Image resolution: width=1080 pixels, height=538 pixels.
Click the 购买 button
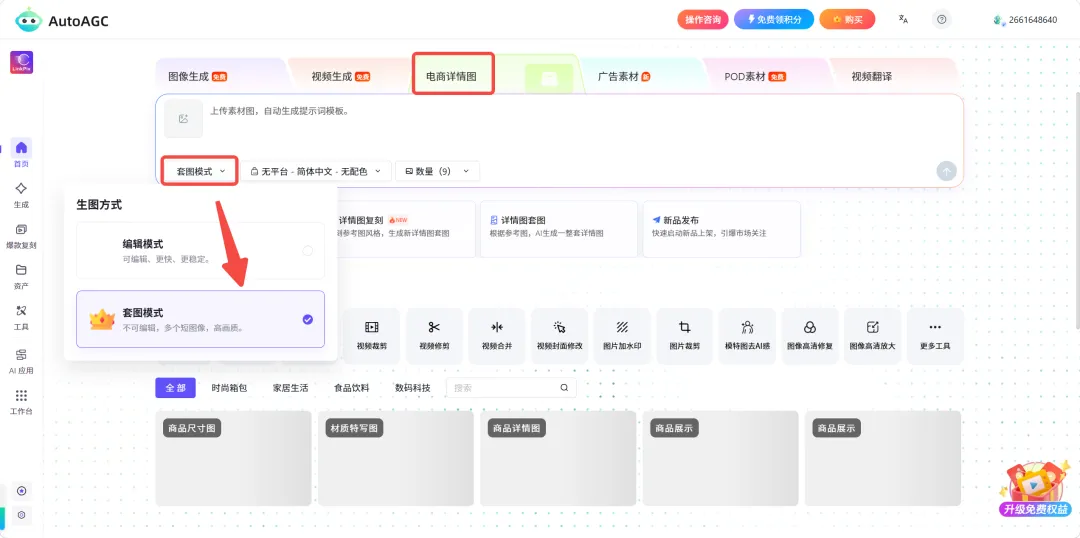[847, 19]
